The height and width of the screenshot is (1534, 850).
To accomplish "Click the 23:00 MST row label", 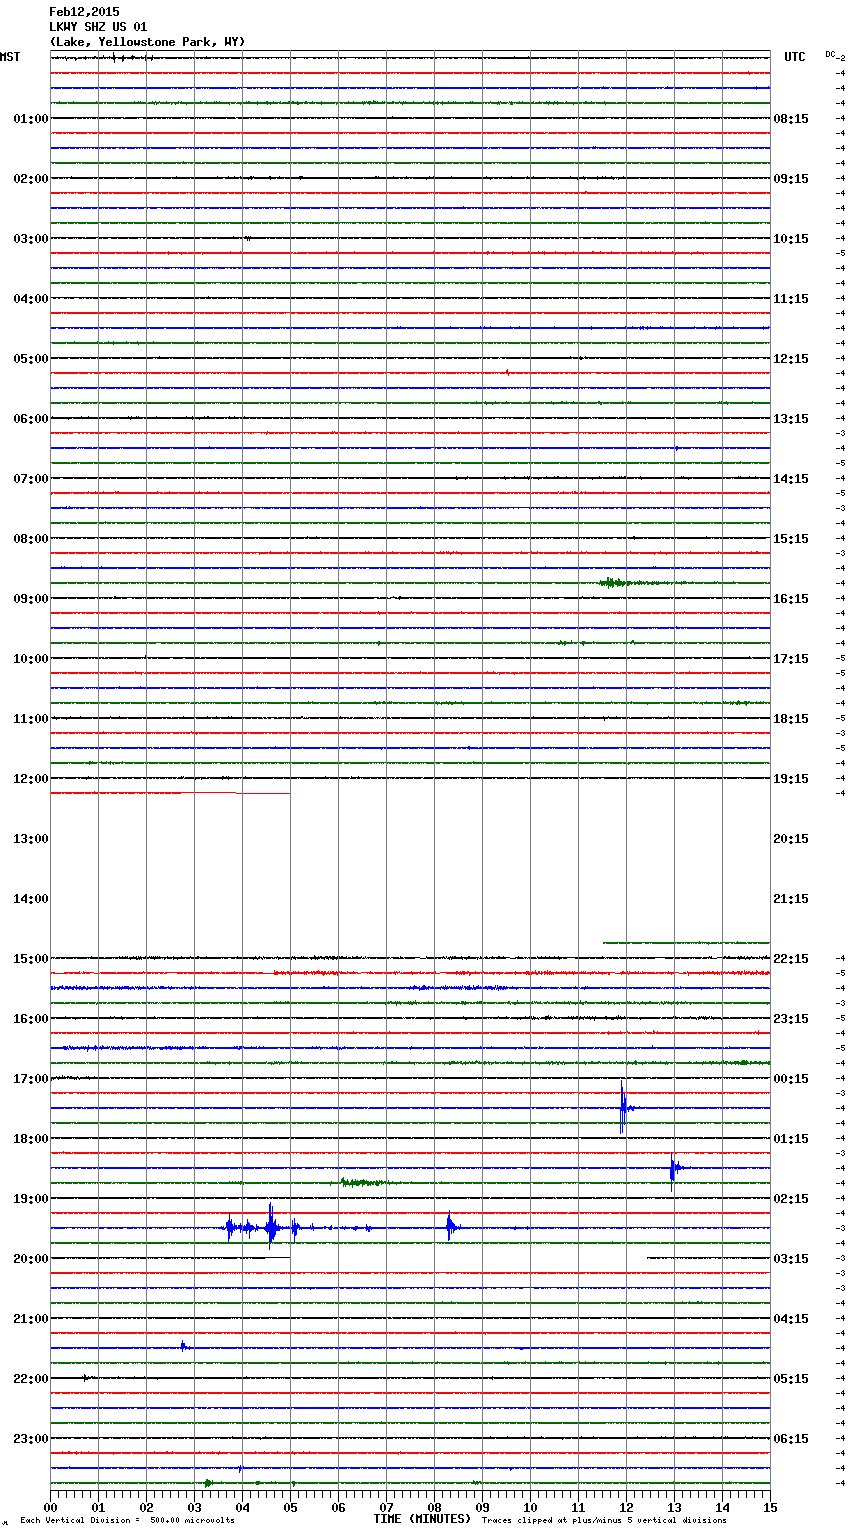I will [31, 1439].
